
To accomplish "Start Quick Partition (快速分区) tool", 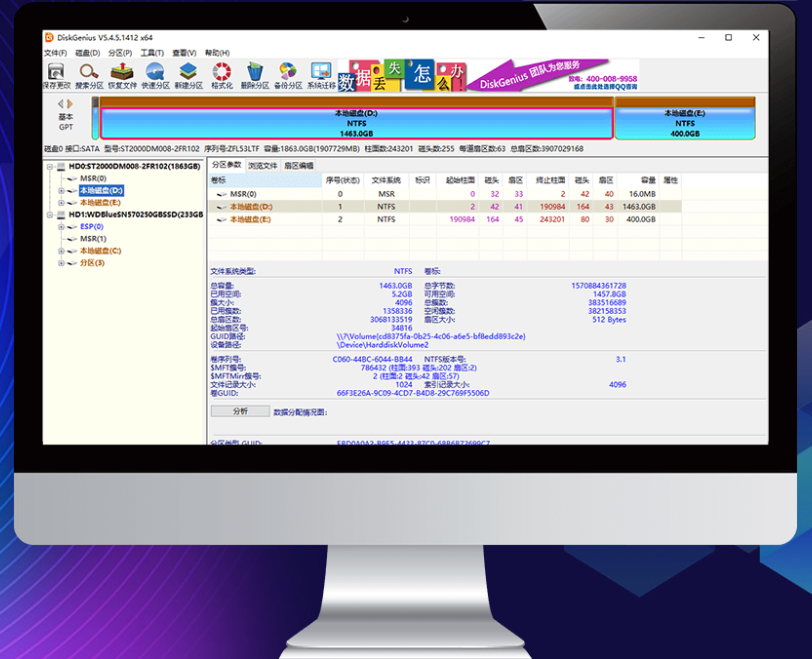I will point(155,76).
